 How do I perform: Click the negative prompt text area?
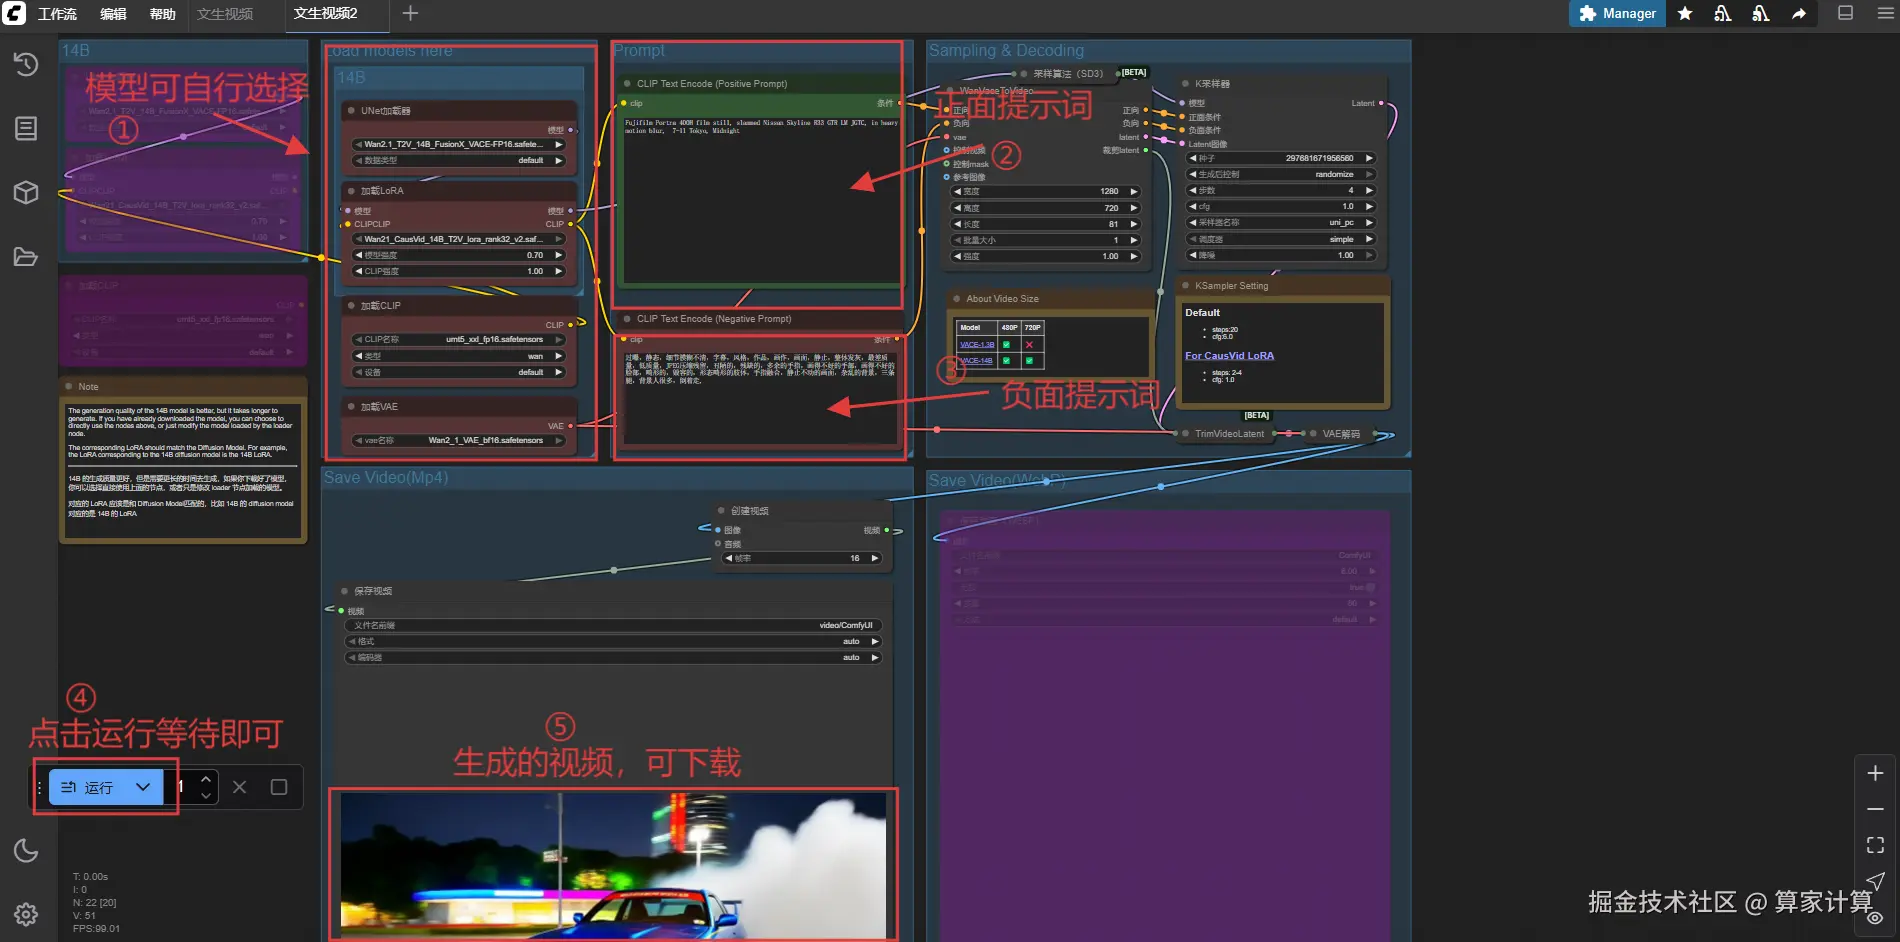pyautogui.click(x=761, y=397)
